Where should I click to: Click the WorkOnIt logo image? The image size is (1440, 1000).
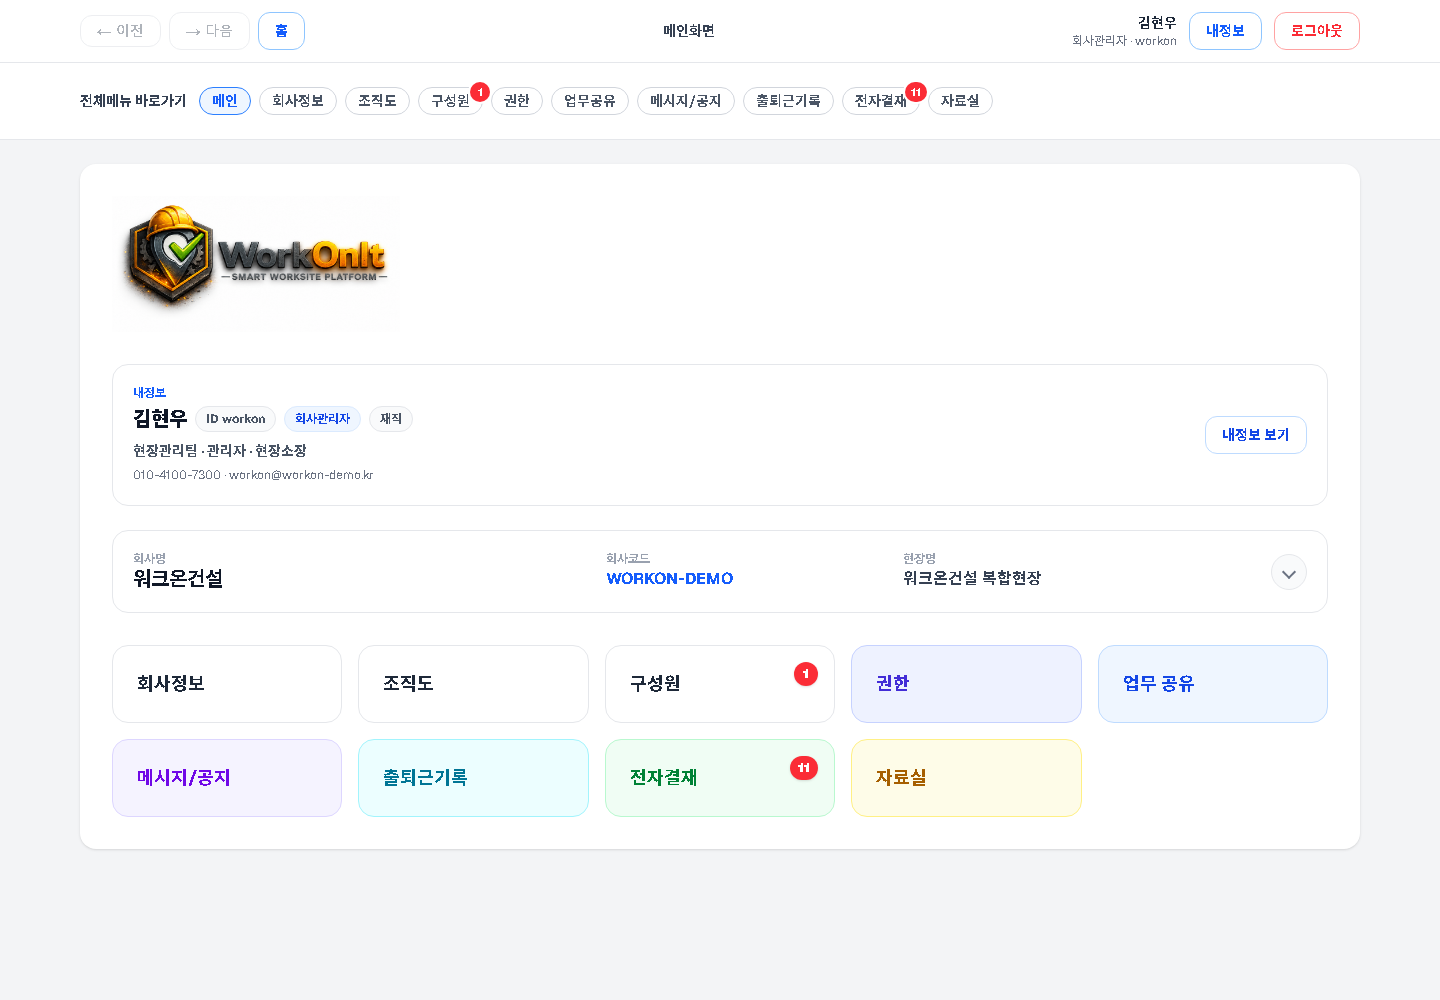pyautogui.click(x=256, y=264)
